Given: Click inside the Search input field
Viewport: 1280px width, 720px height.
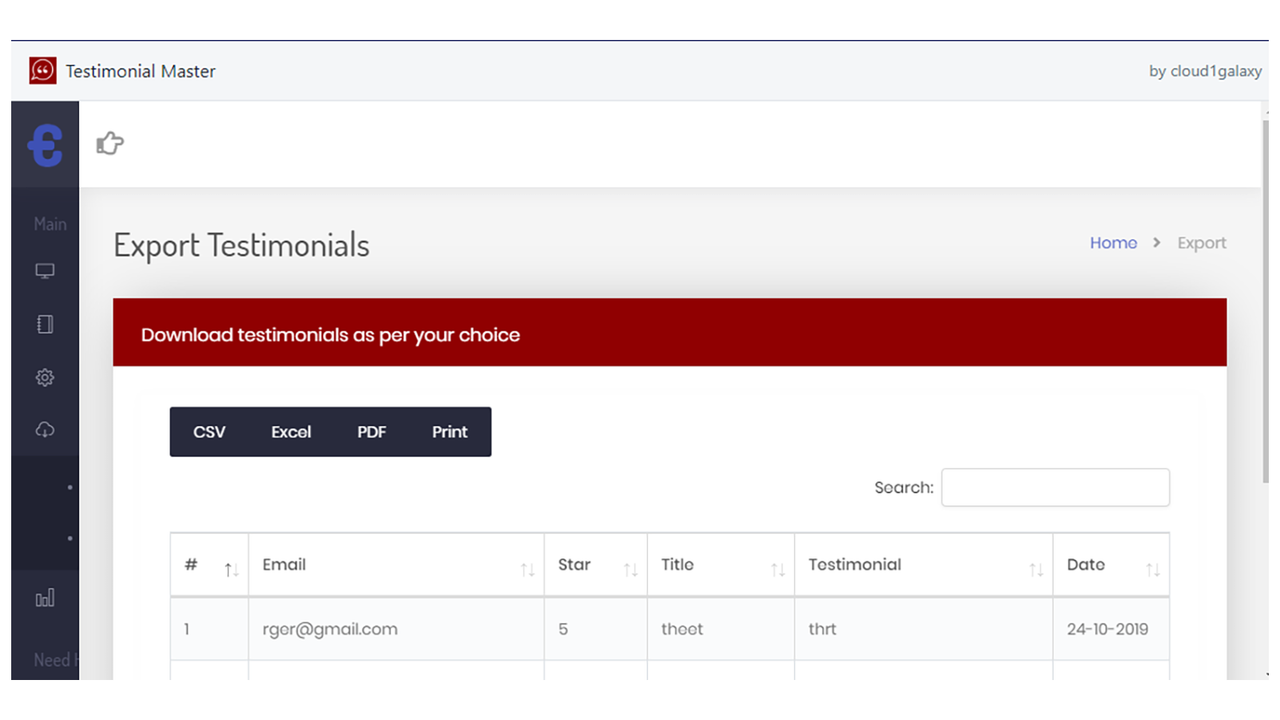Looking at the screenshot, I should (1055, 487).
